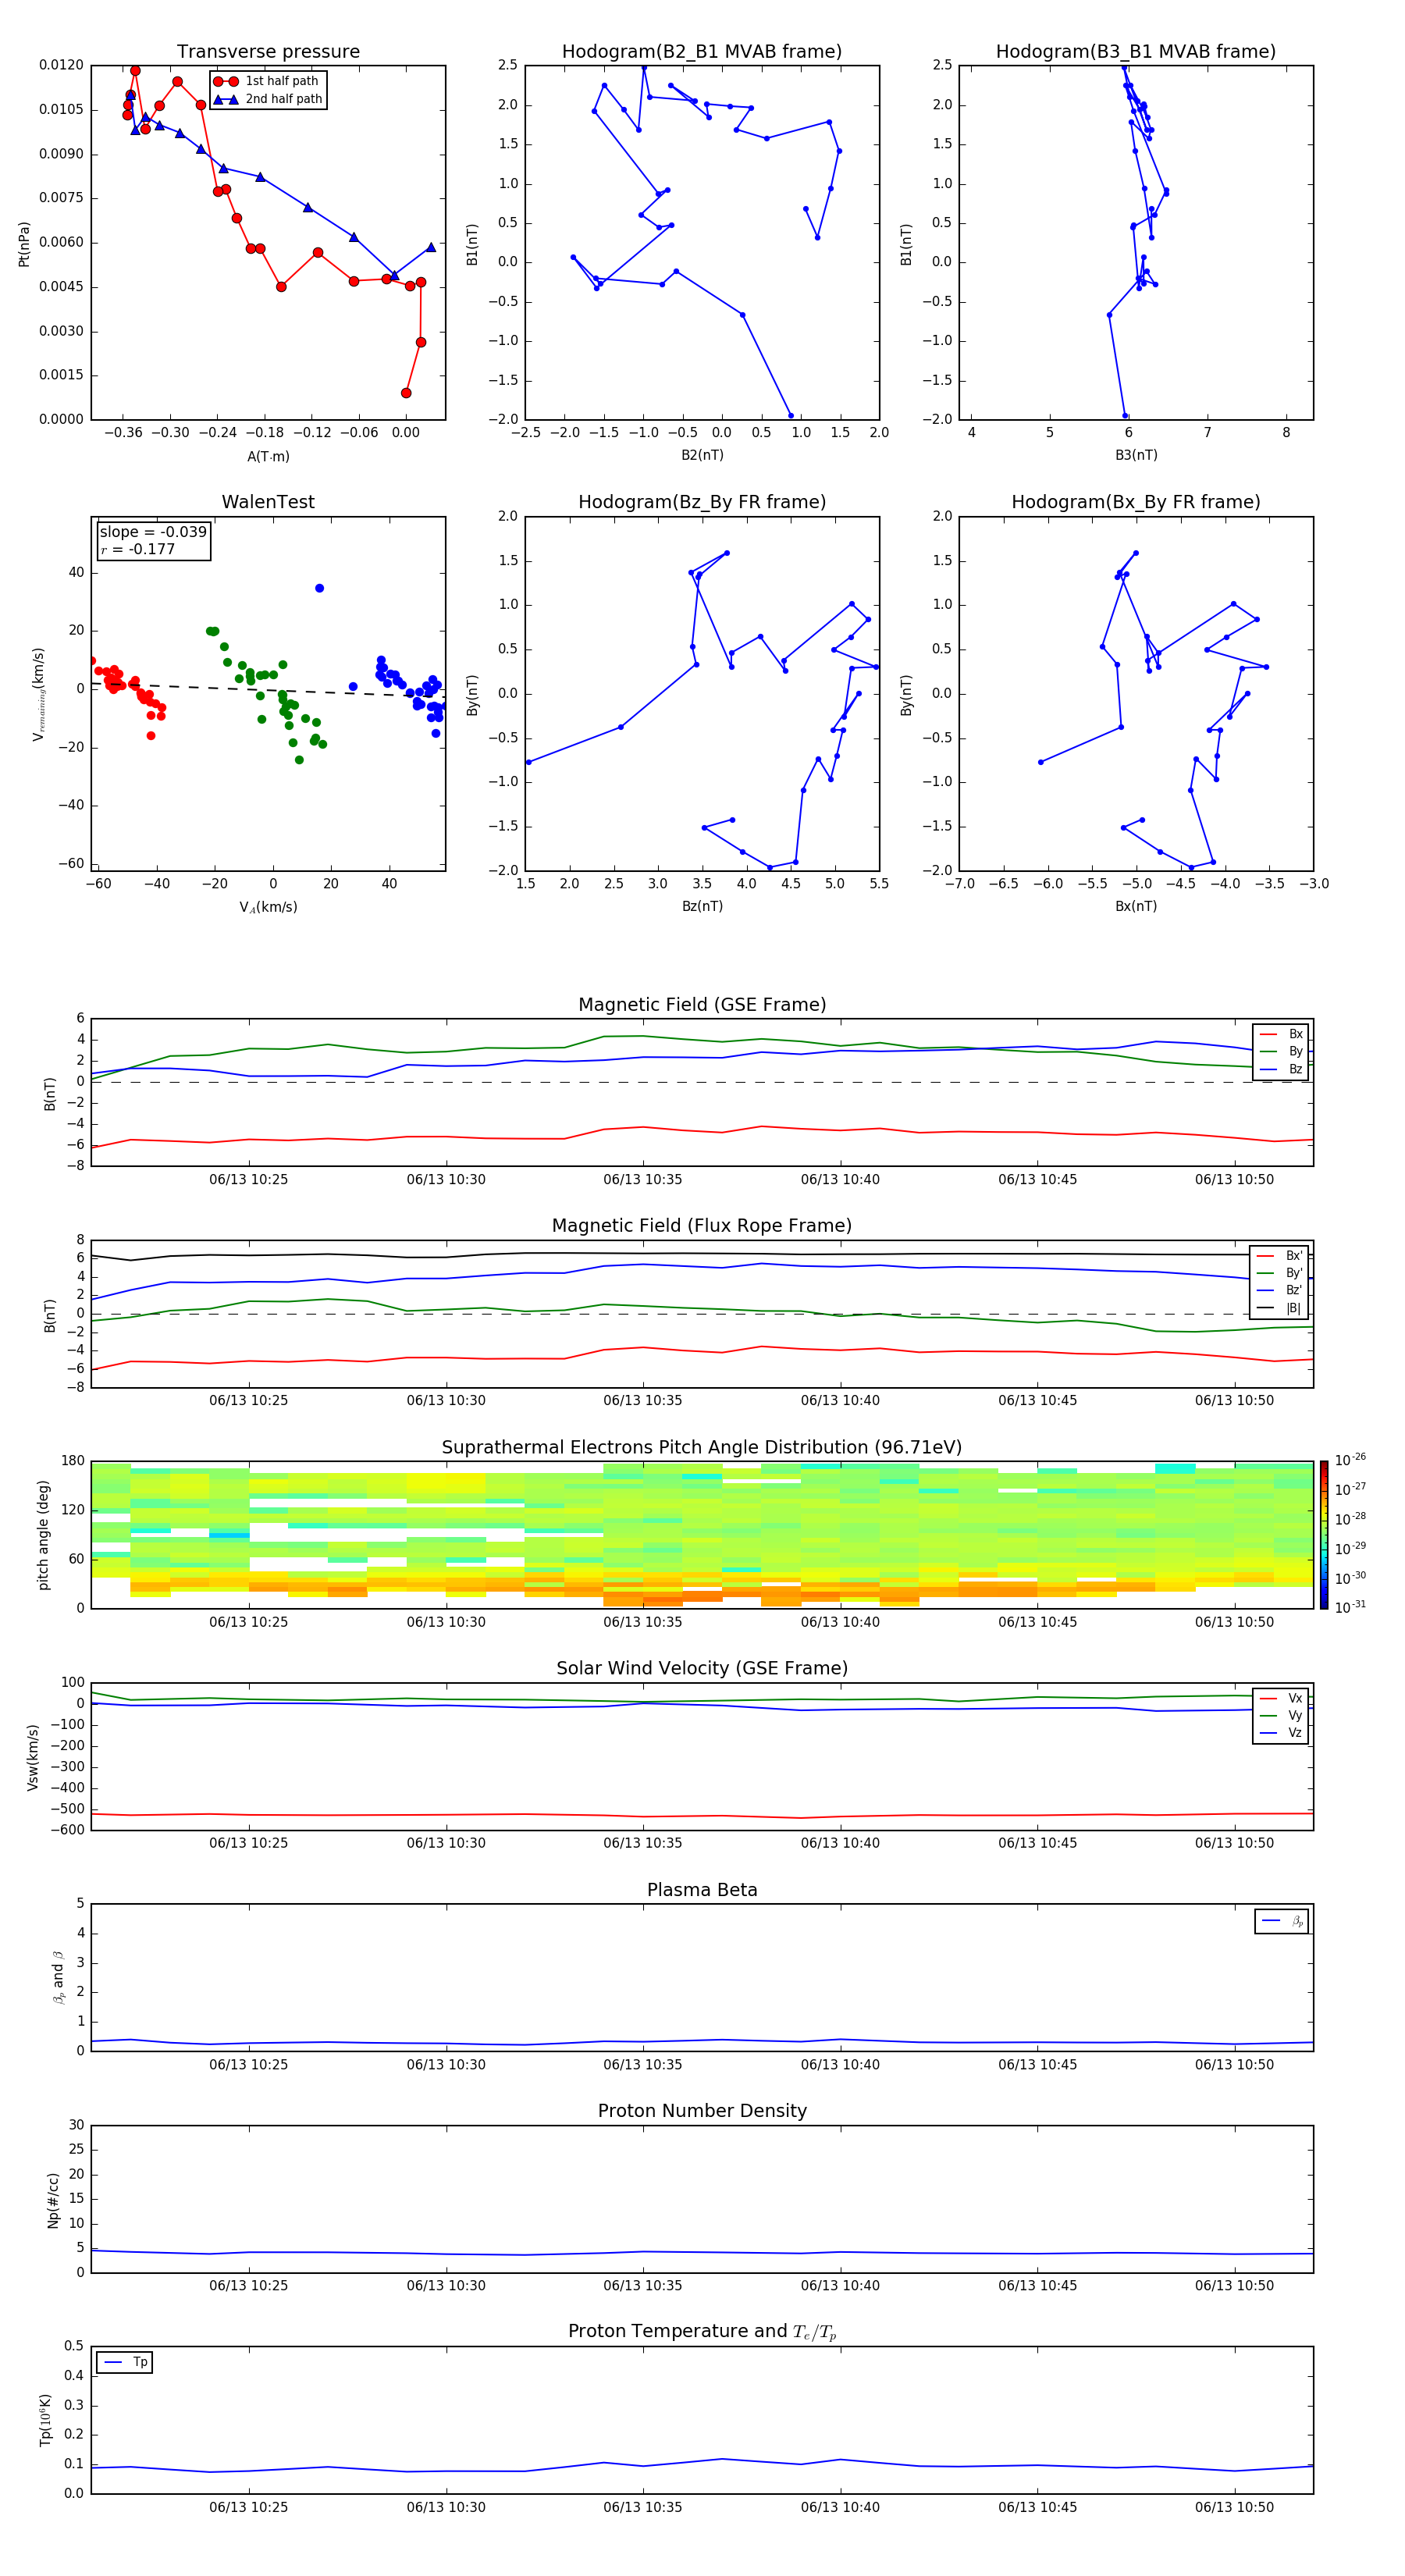The height and width of the screenshot is (2576, 1405).
Task: Click the 'Tp' legend in temperature plot
Action: 124,2362
